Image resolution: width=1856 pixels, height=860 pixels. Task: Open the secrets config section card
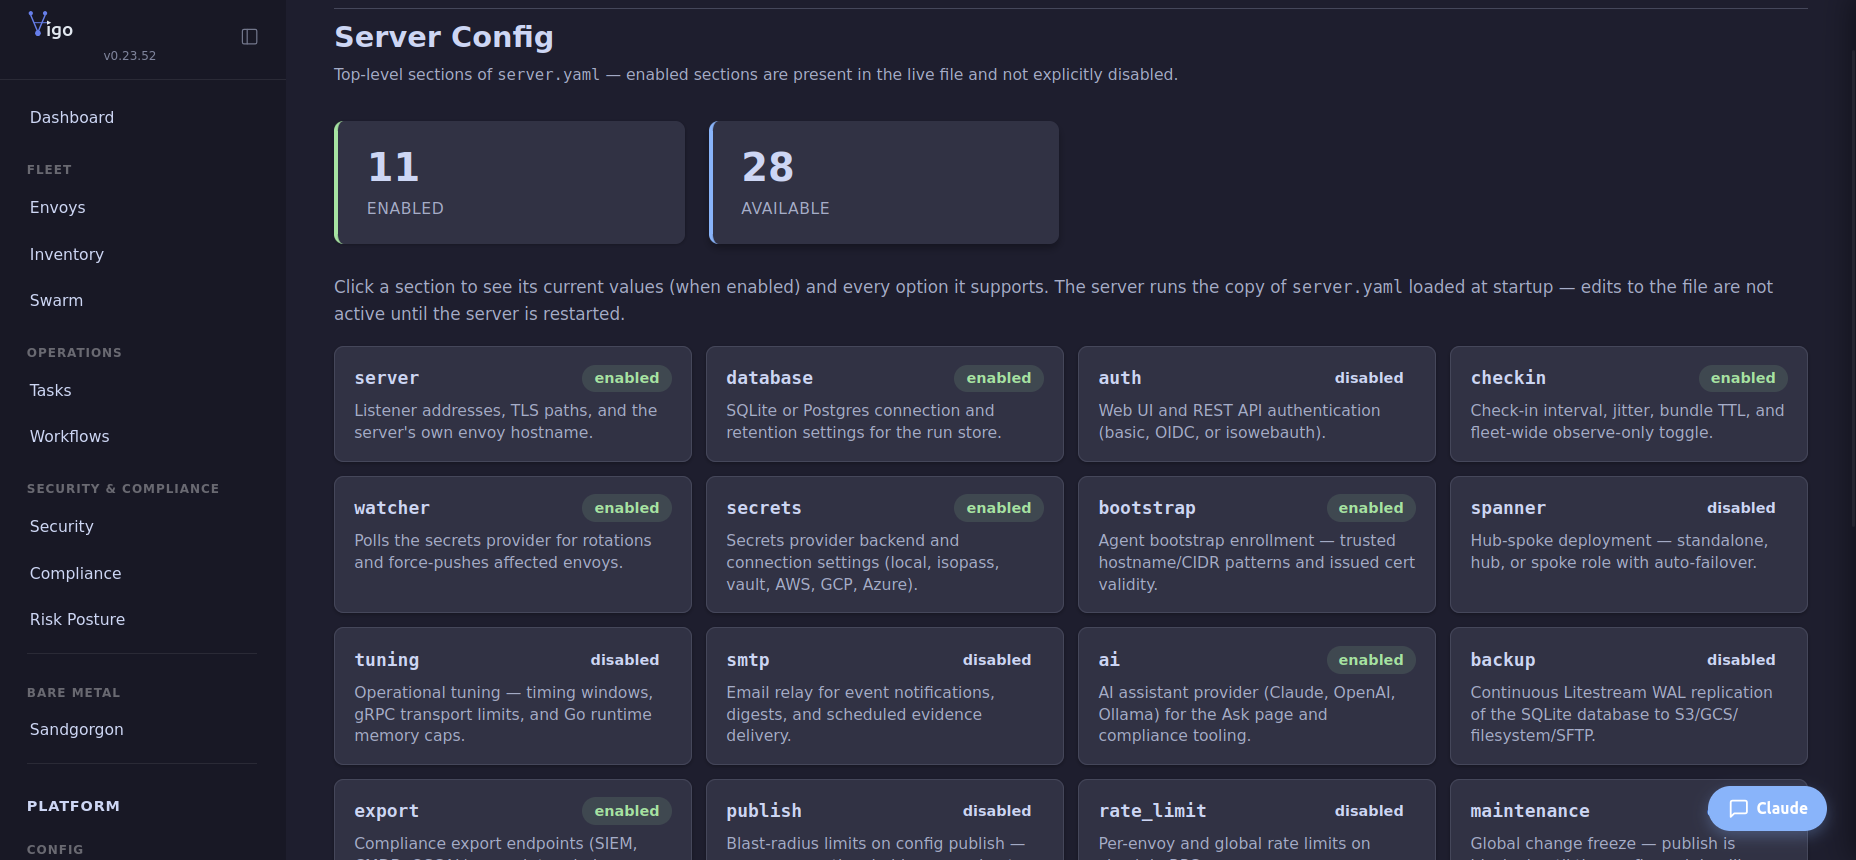[x=885, y=545]
